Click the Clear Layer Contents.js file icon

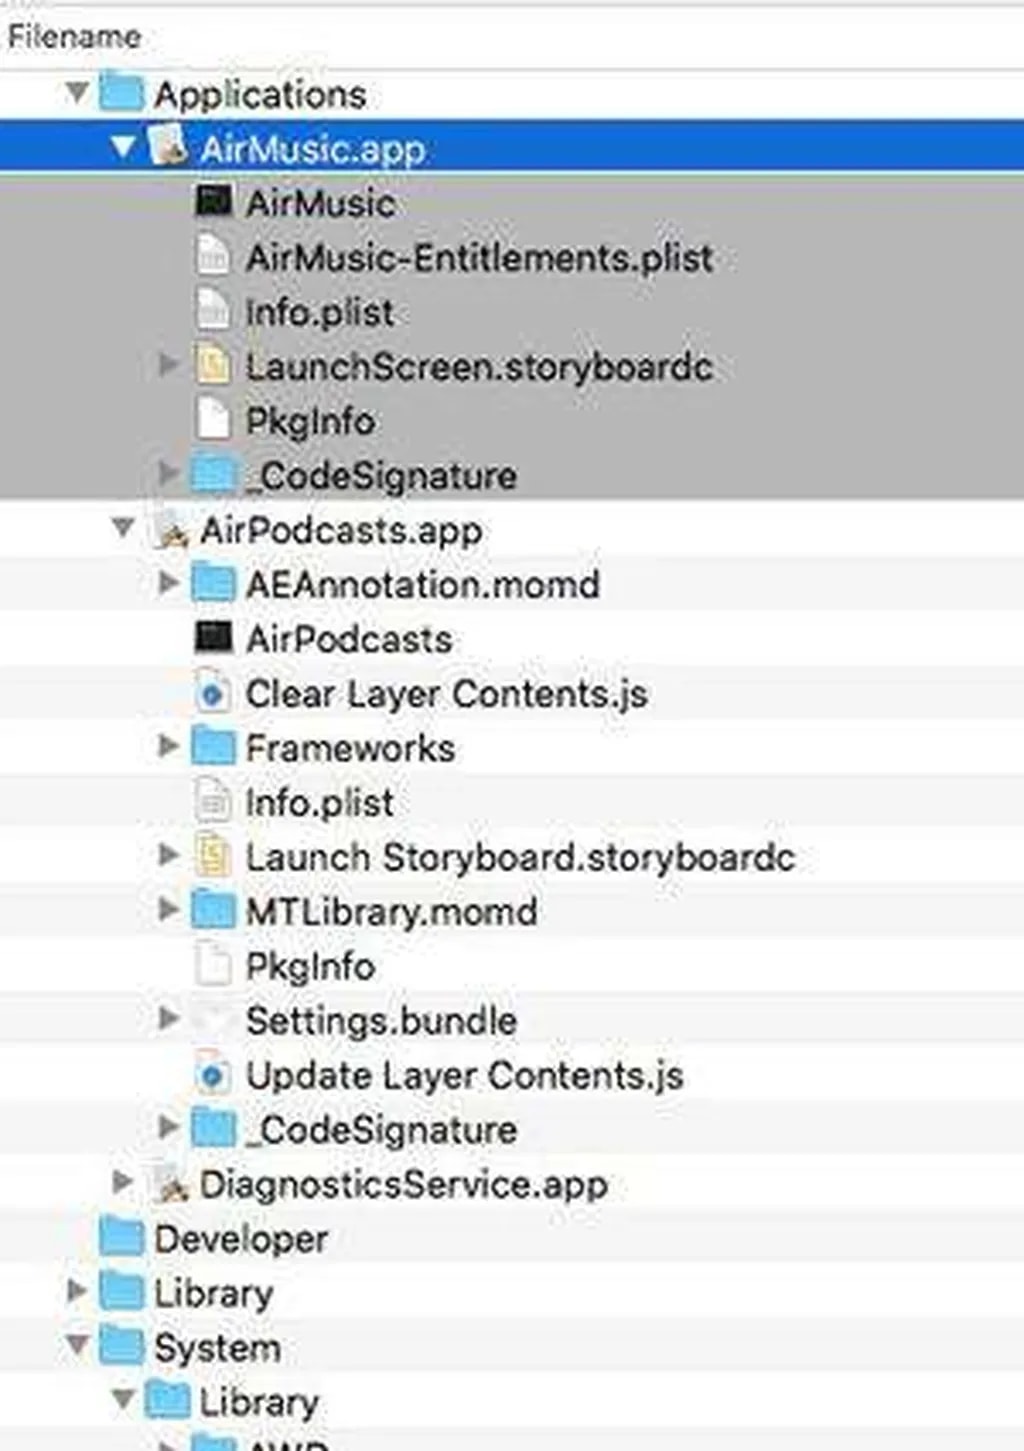click(x=212, y=693)
